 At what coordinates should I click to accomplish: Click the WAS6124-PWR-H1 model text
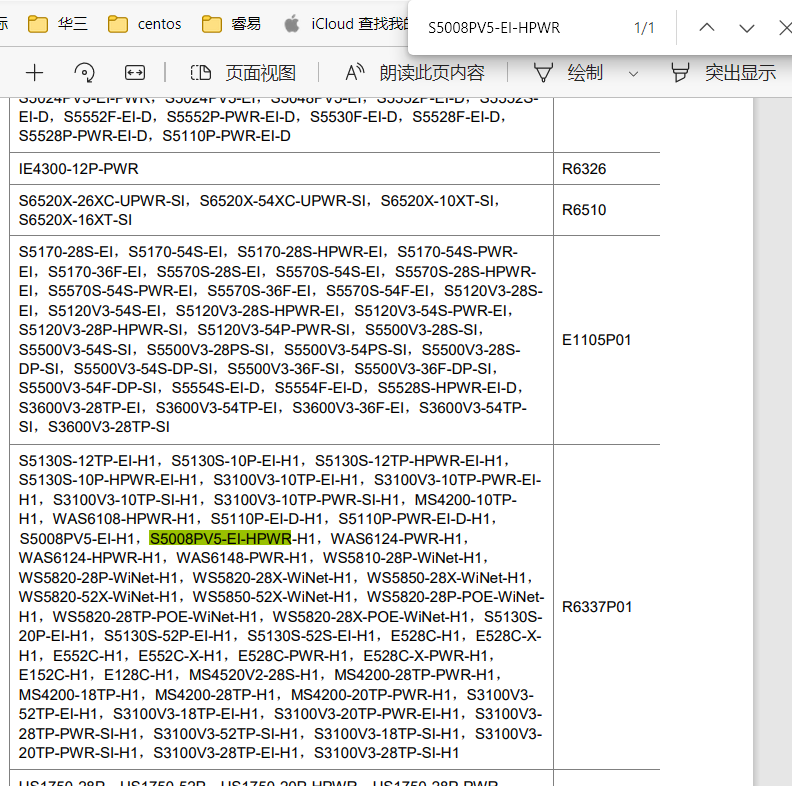point(397,538)
